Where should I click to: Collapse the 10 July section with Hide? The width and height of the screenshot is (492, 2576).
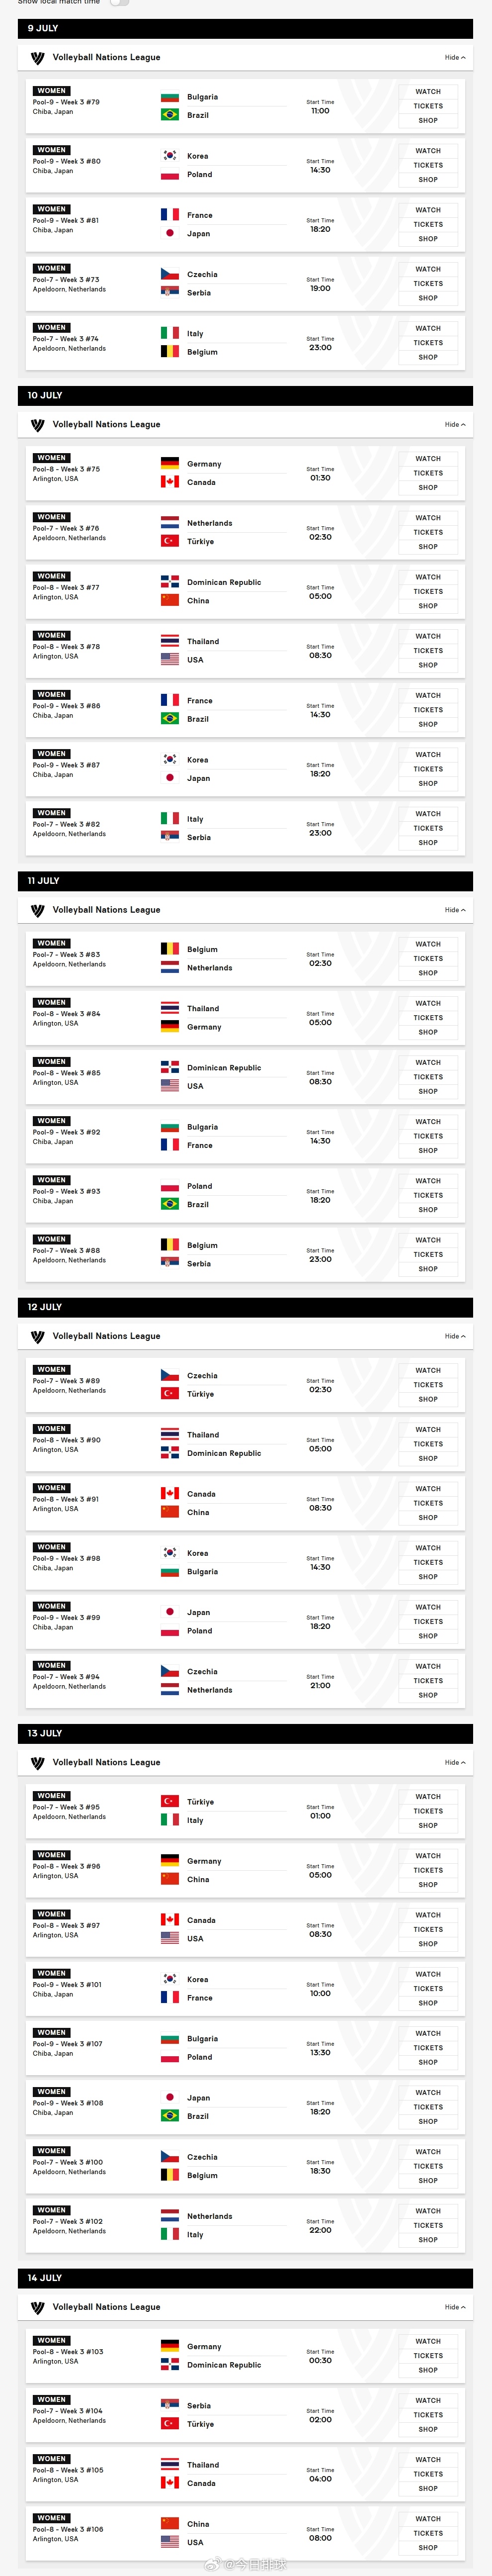tap(455, 425)
